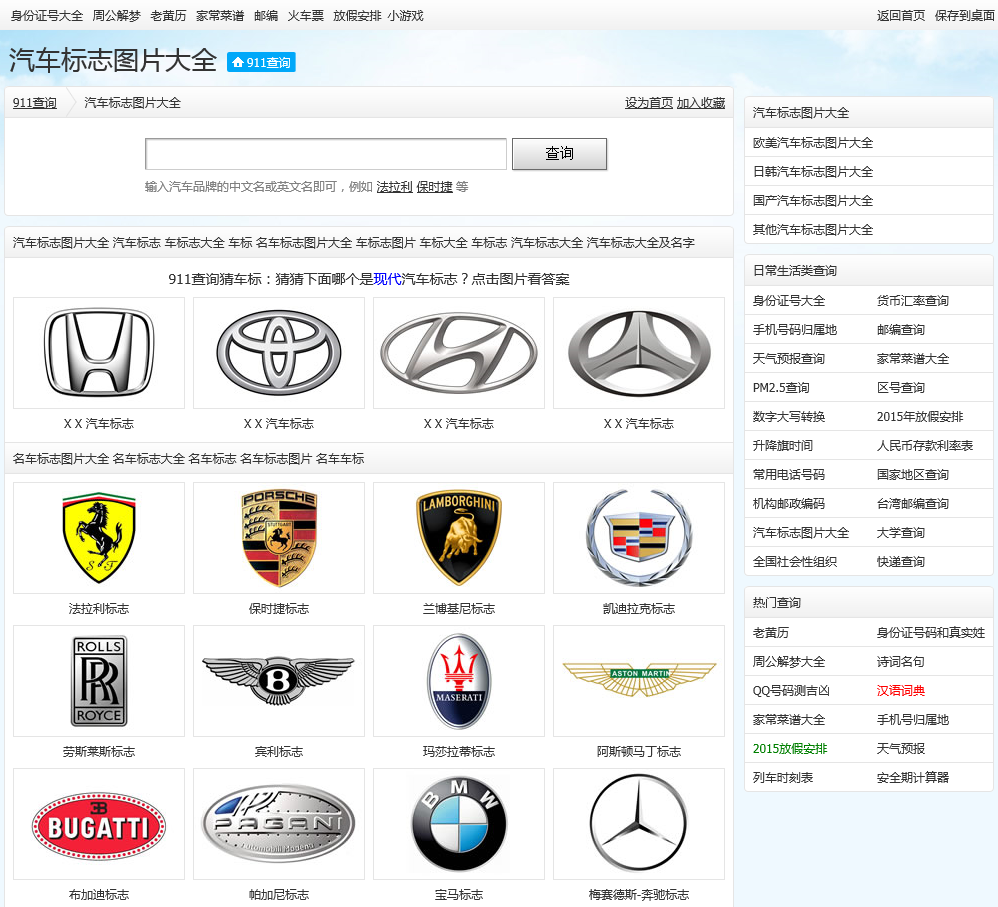Screen dimensions: 998x907
Task: Click 法拉利标志 caption link
Action: (99, 609)
